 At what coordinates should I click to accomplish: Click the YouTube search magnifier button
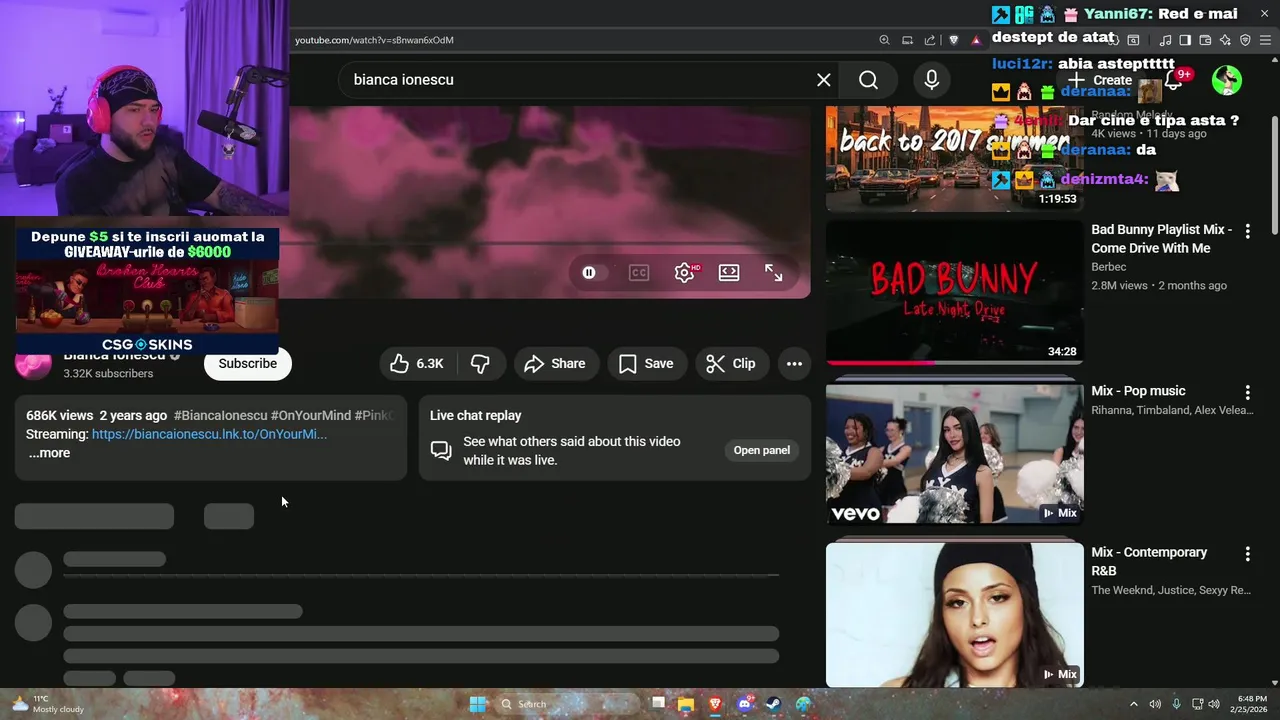[x=868, y=80]
